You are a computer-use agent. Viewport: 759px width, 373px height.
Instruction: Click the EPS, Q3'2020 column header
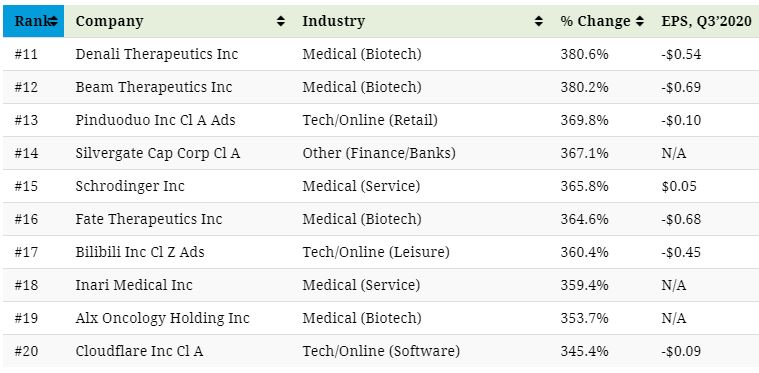pyautogui.click(x=706, y=21)
